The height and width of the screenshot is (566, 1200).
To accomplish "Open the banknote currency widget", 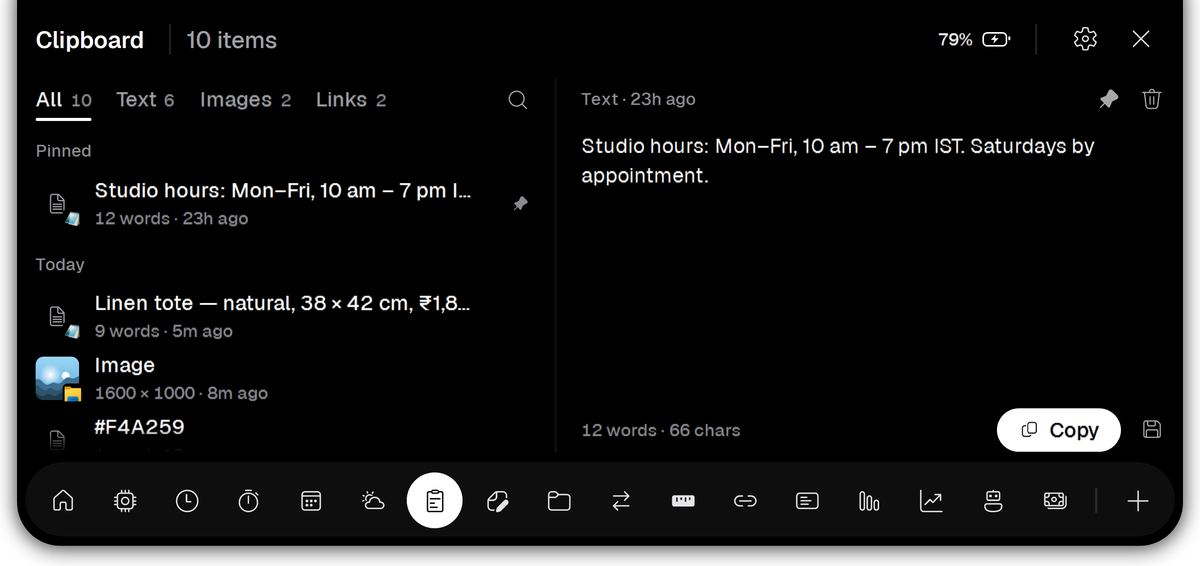I will pyautogui.click(x=1055, y=501).
